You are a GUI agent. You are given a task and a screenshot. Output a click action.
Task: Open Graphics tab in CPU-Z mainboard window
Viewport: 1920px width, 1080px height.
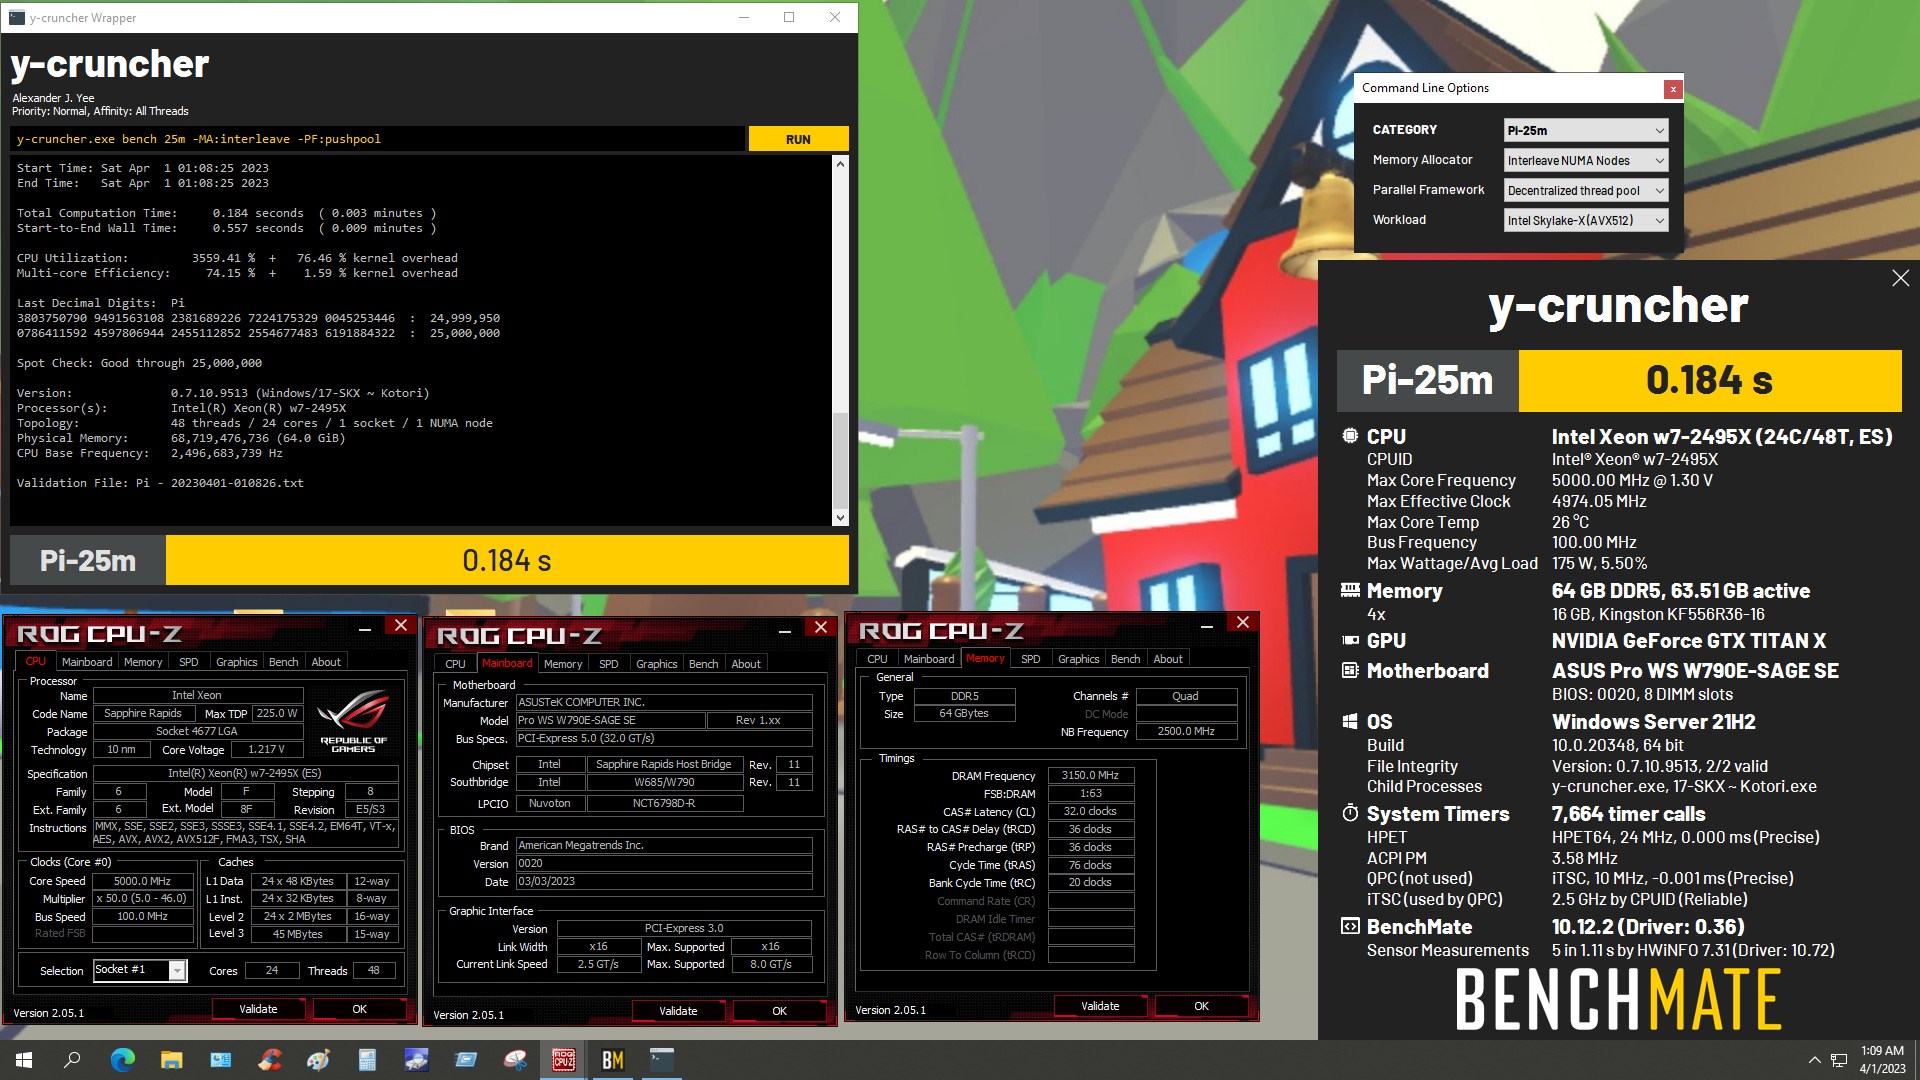point(656,664)
